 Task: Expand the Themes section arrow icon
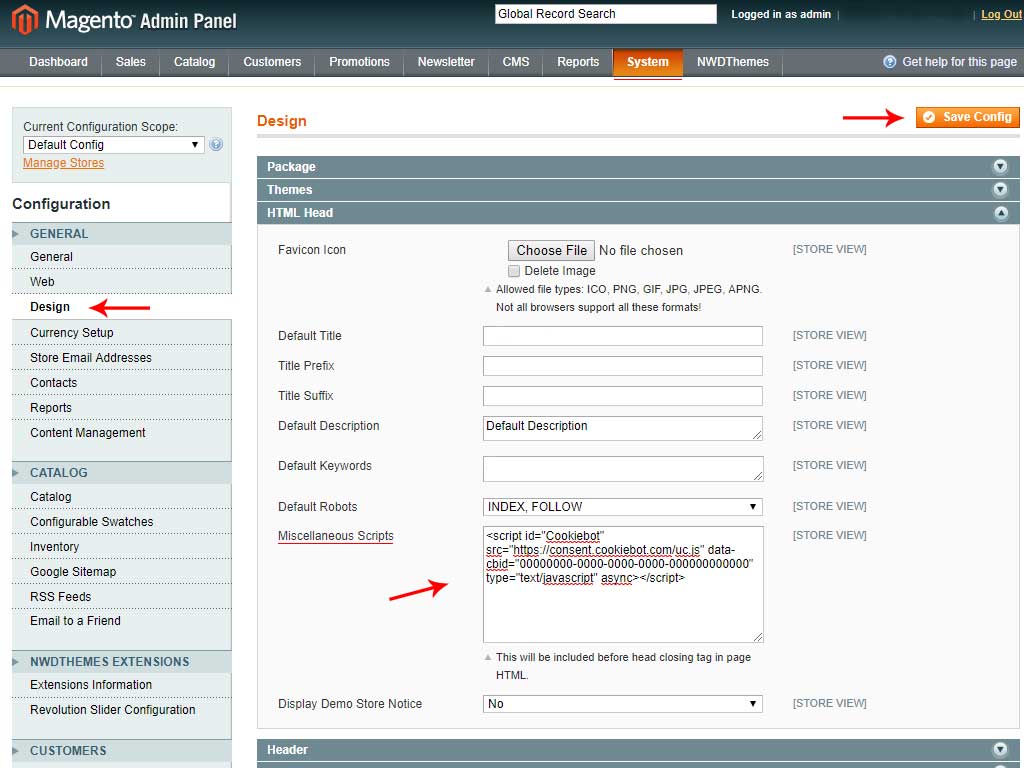[1000, 189]
